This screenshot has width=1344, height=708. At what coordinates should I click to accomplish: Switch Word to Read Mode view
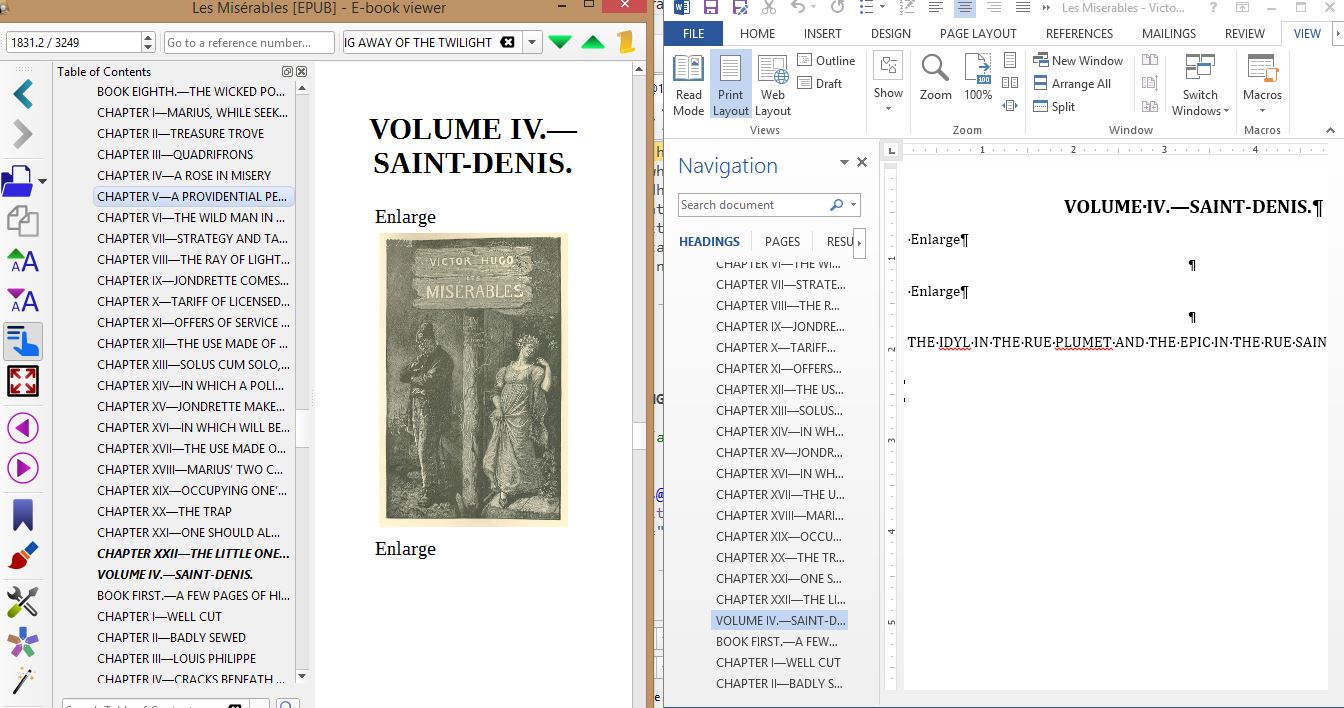[x=688, y=85]
